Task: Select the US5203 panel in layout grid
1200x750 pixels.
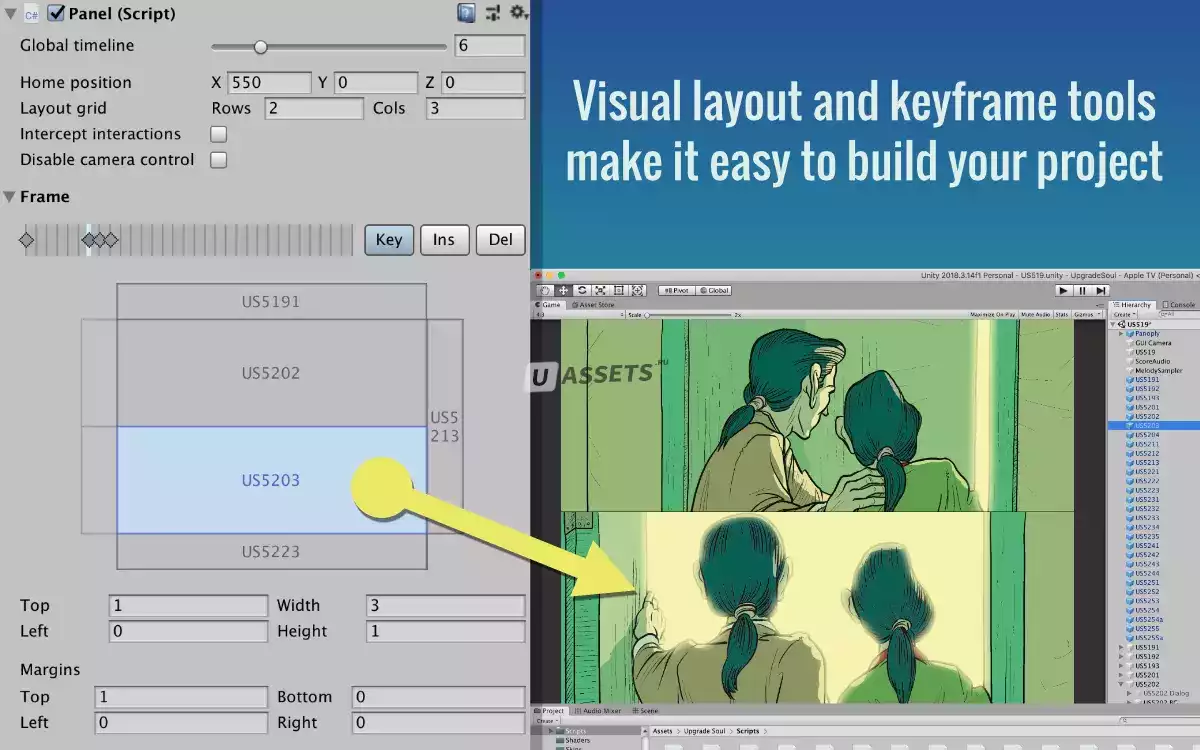Action: tap(271, 480)
